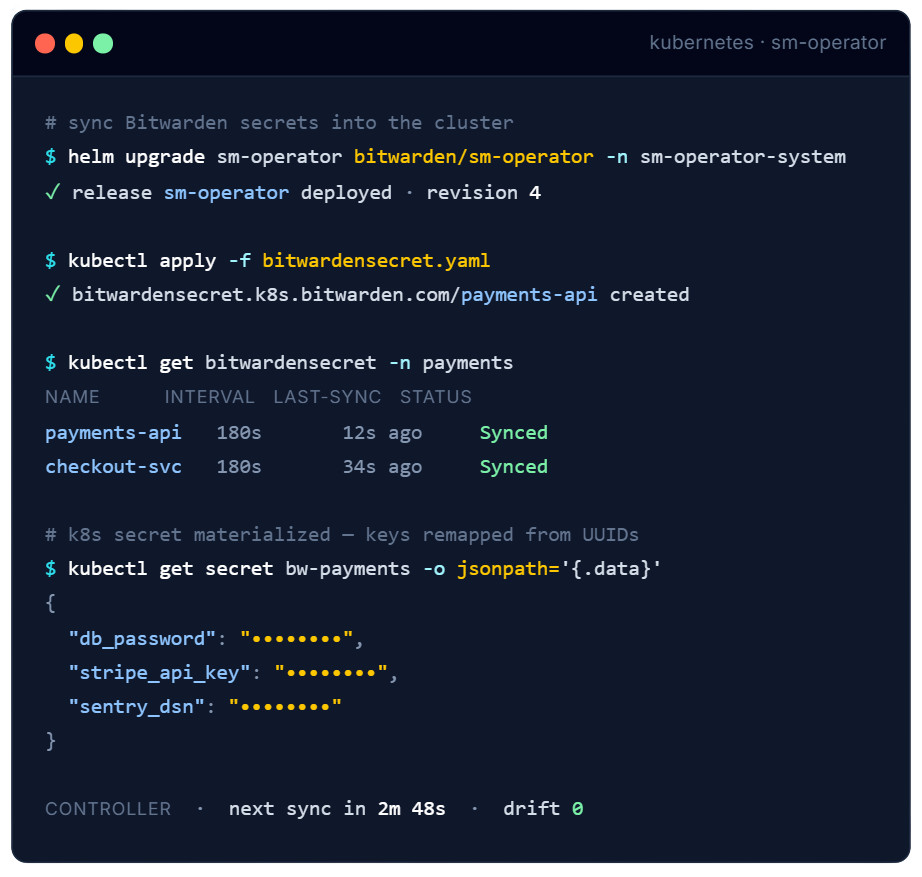Click the opening curly brace of the JSON
The height and width of the screenshot is (877, 922).
click(51, 603)
